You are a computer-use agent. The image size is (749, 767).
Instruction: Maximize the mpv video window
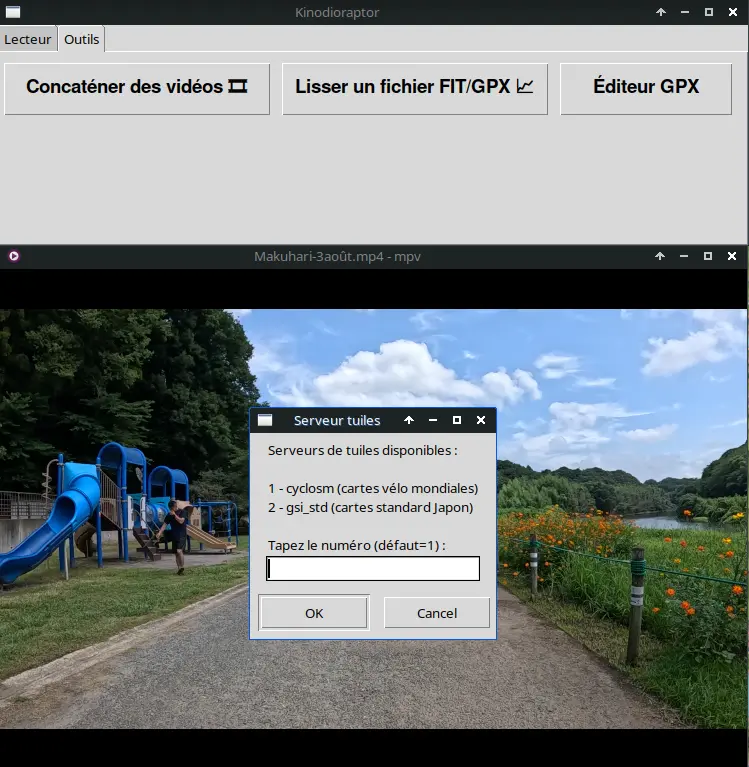tap(708, 256)
